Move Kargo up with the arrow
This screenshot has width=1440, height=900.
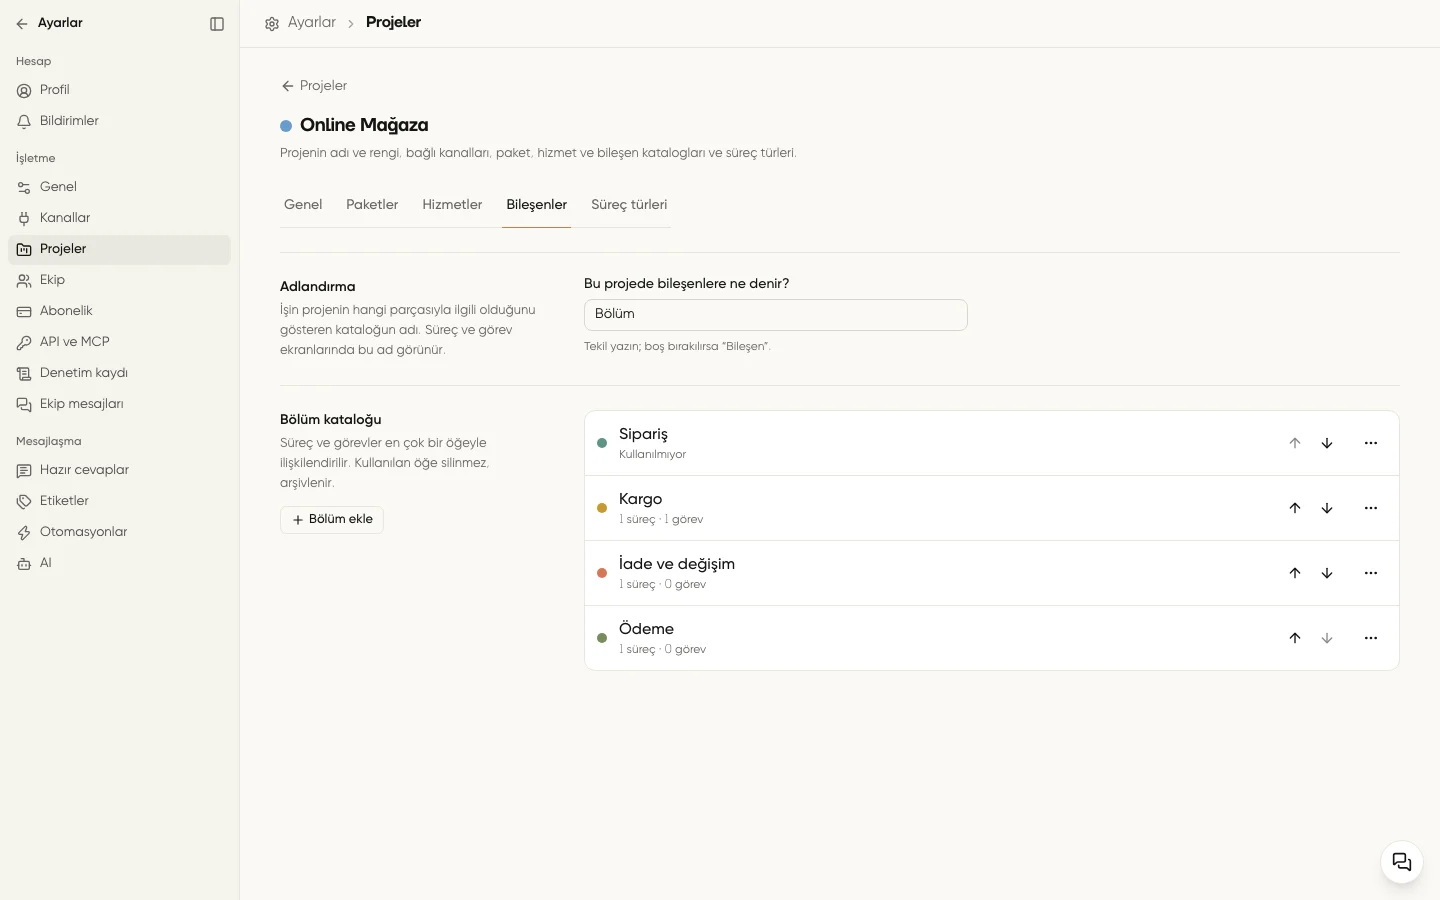pyautogui.click(x=1295, y=508)
